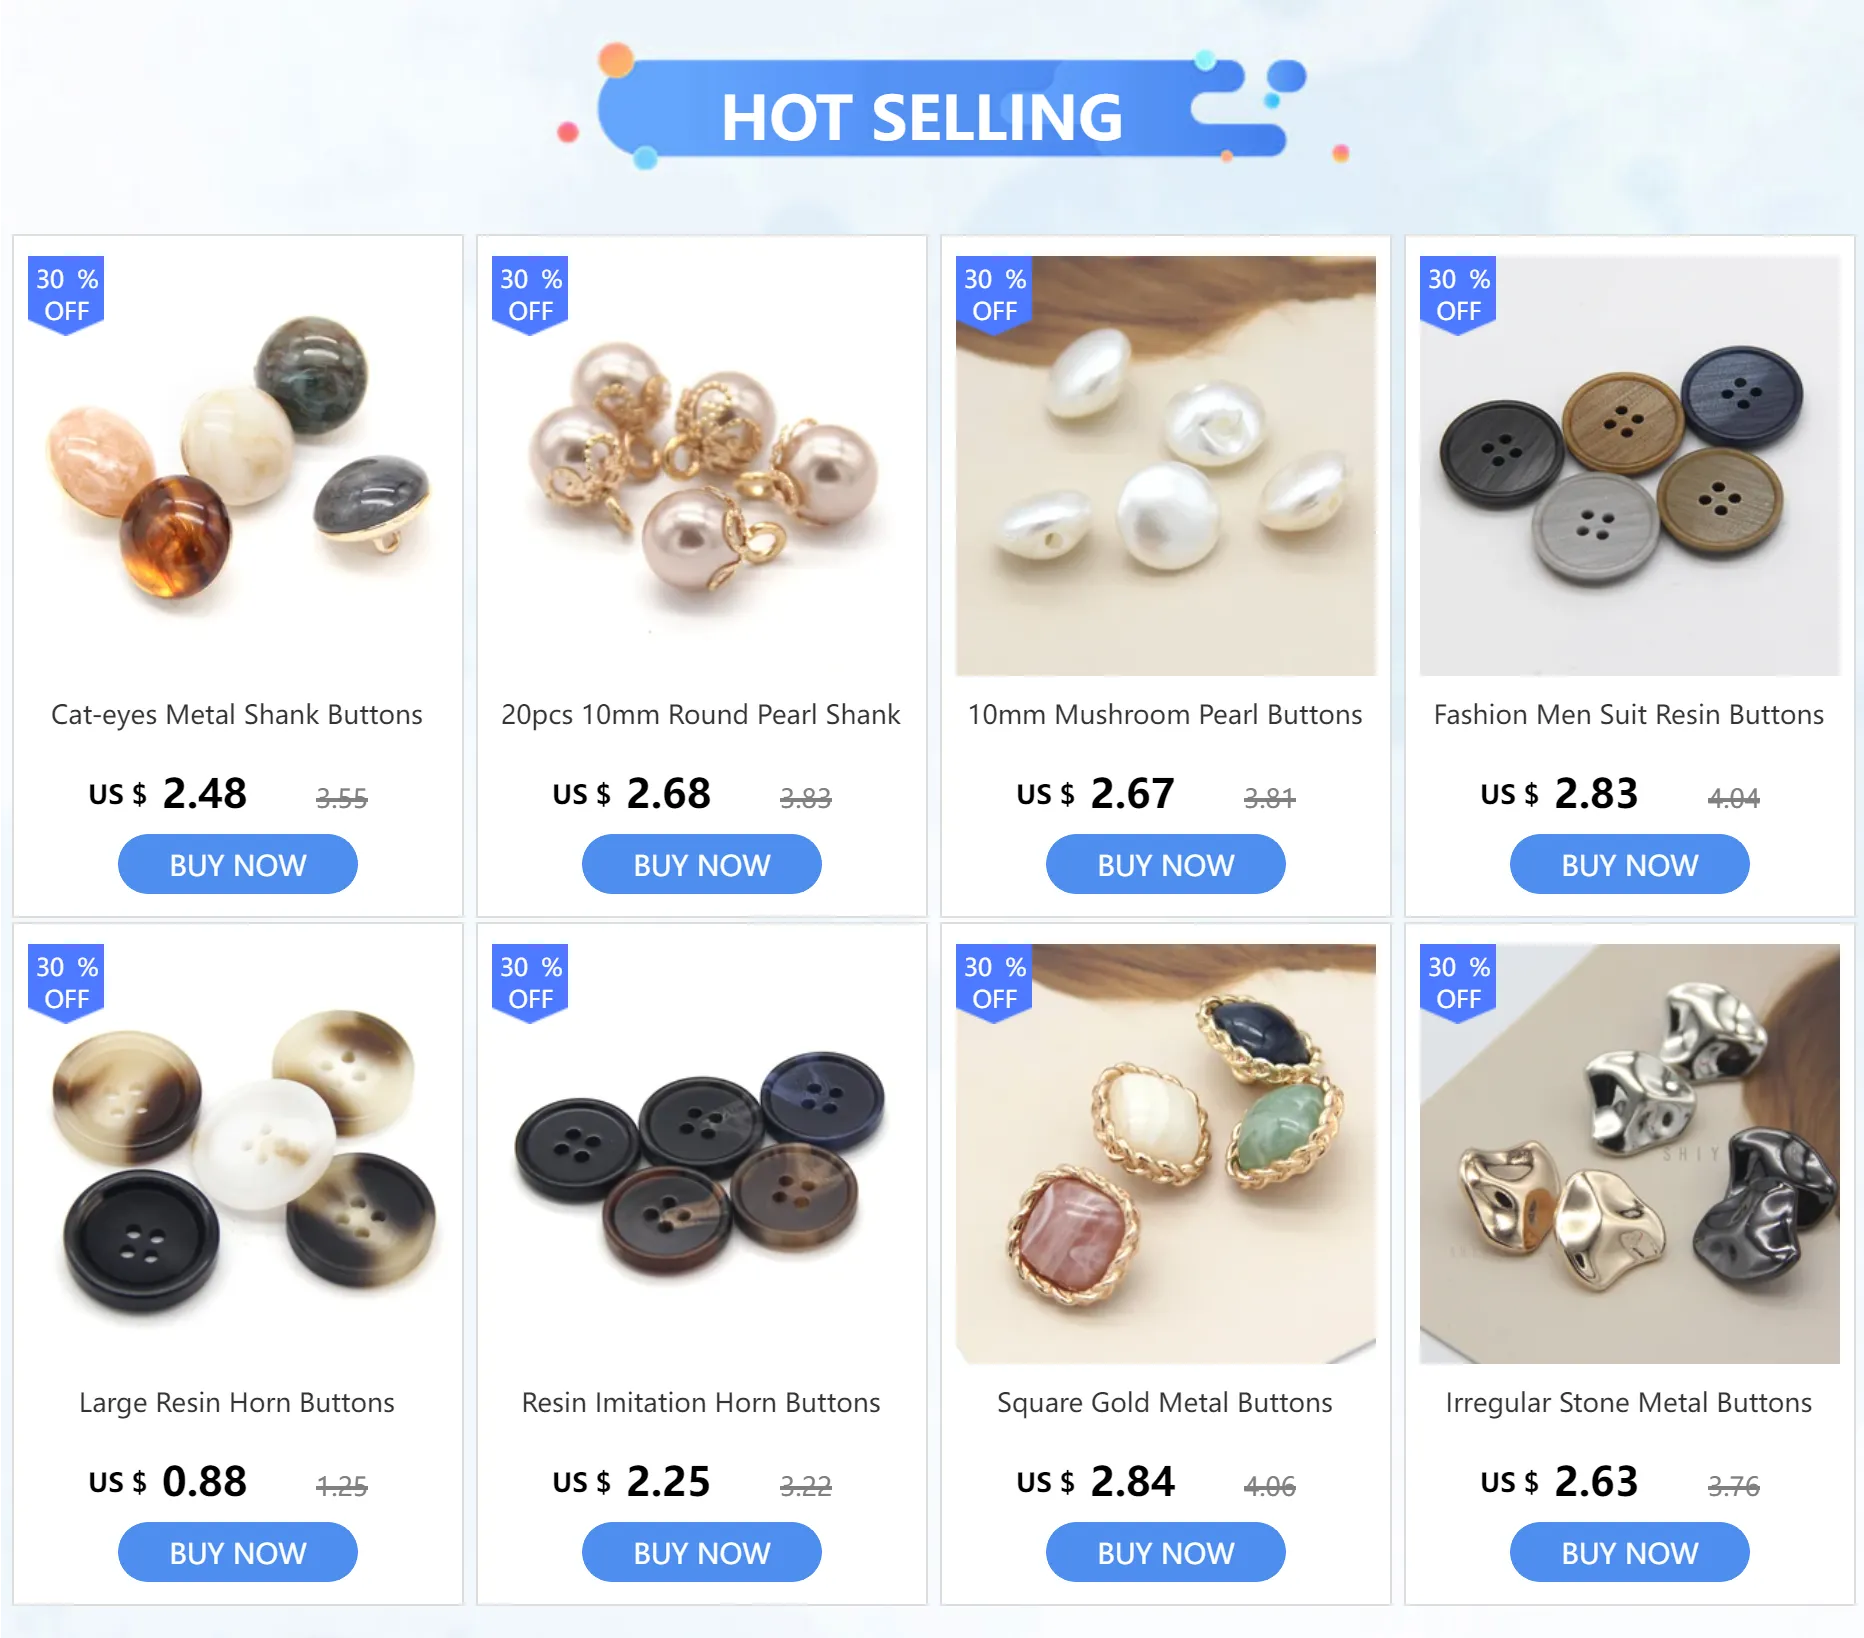The image size is (1864, 1638).
Task: Click BUY NOW under 20pcs 10mm Round Pearl Shank
Action: (x=702, y=865)
